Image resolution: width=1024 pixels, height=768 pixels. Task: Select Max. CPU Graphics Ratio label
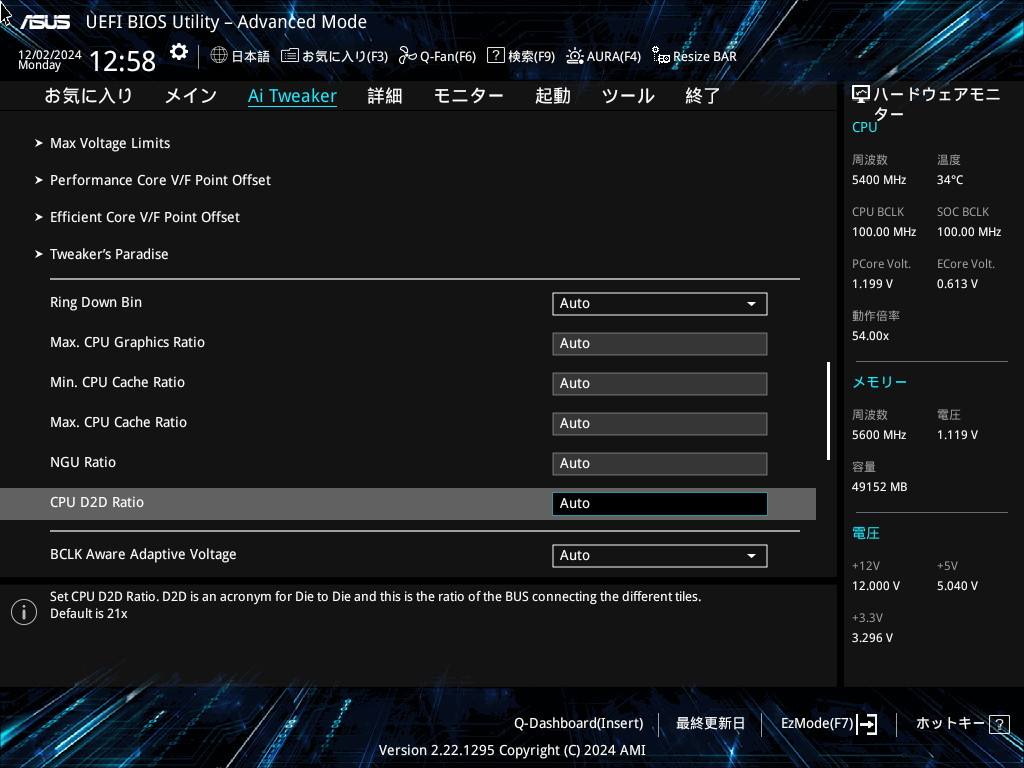(x=127, y=342)
